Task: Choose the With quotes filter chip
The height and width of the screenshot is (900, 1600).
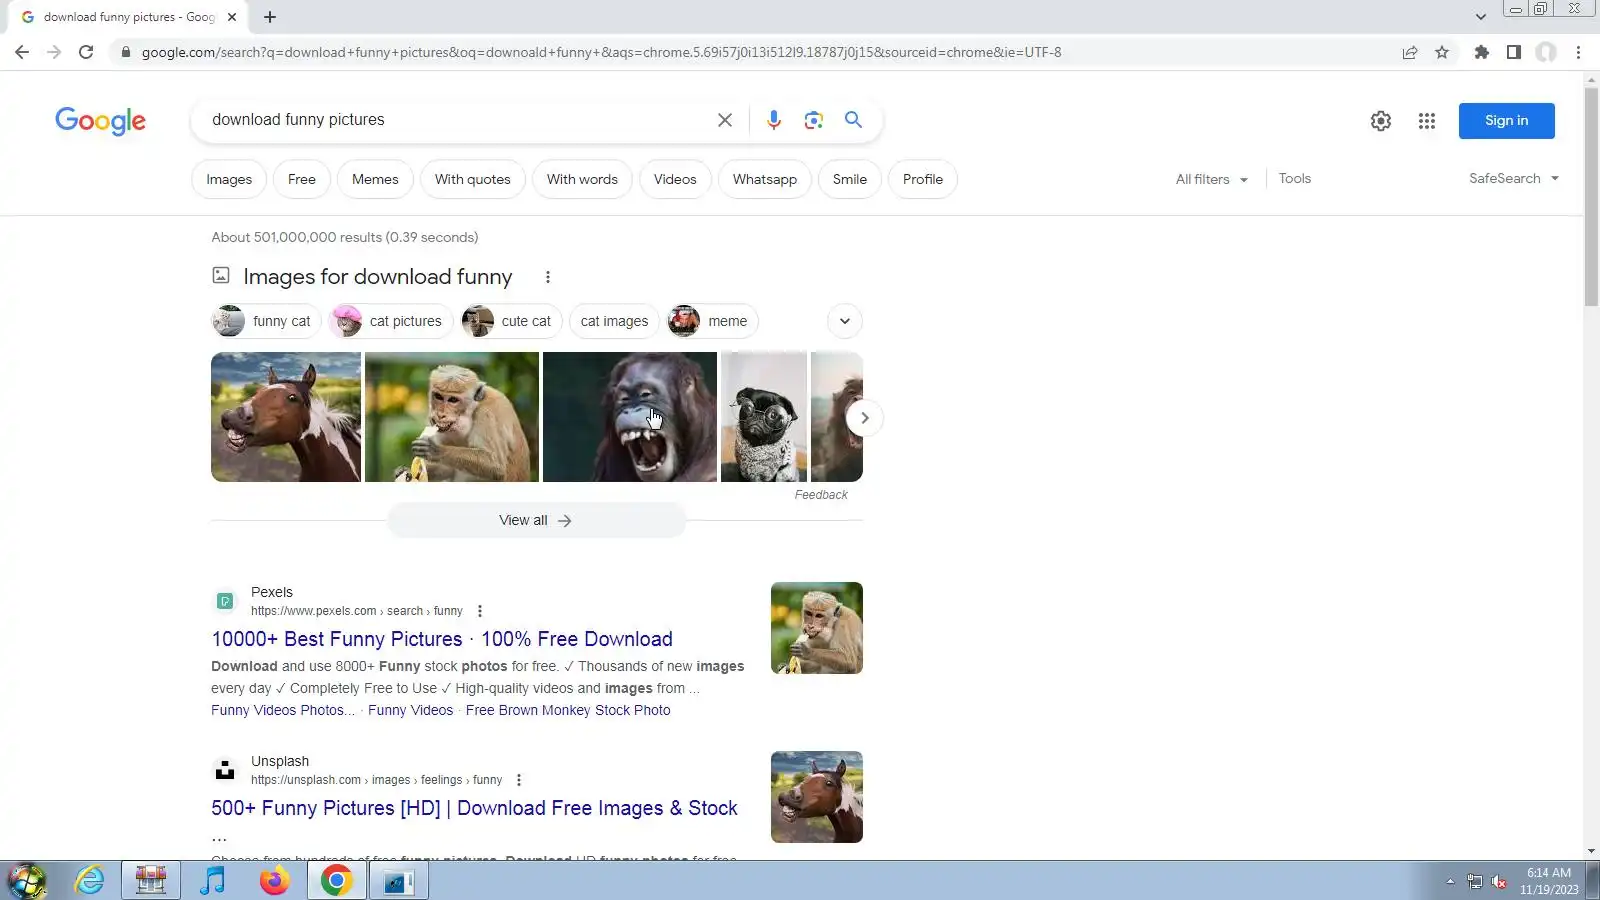Action: [473, 179]
